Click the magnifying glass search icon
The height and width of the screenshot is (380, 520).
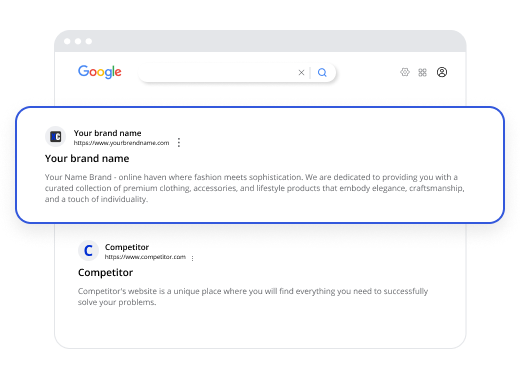tap(322, 72)
